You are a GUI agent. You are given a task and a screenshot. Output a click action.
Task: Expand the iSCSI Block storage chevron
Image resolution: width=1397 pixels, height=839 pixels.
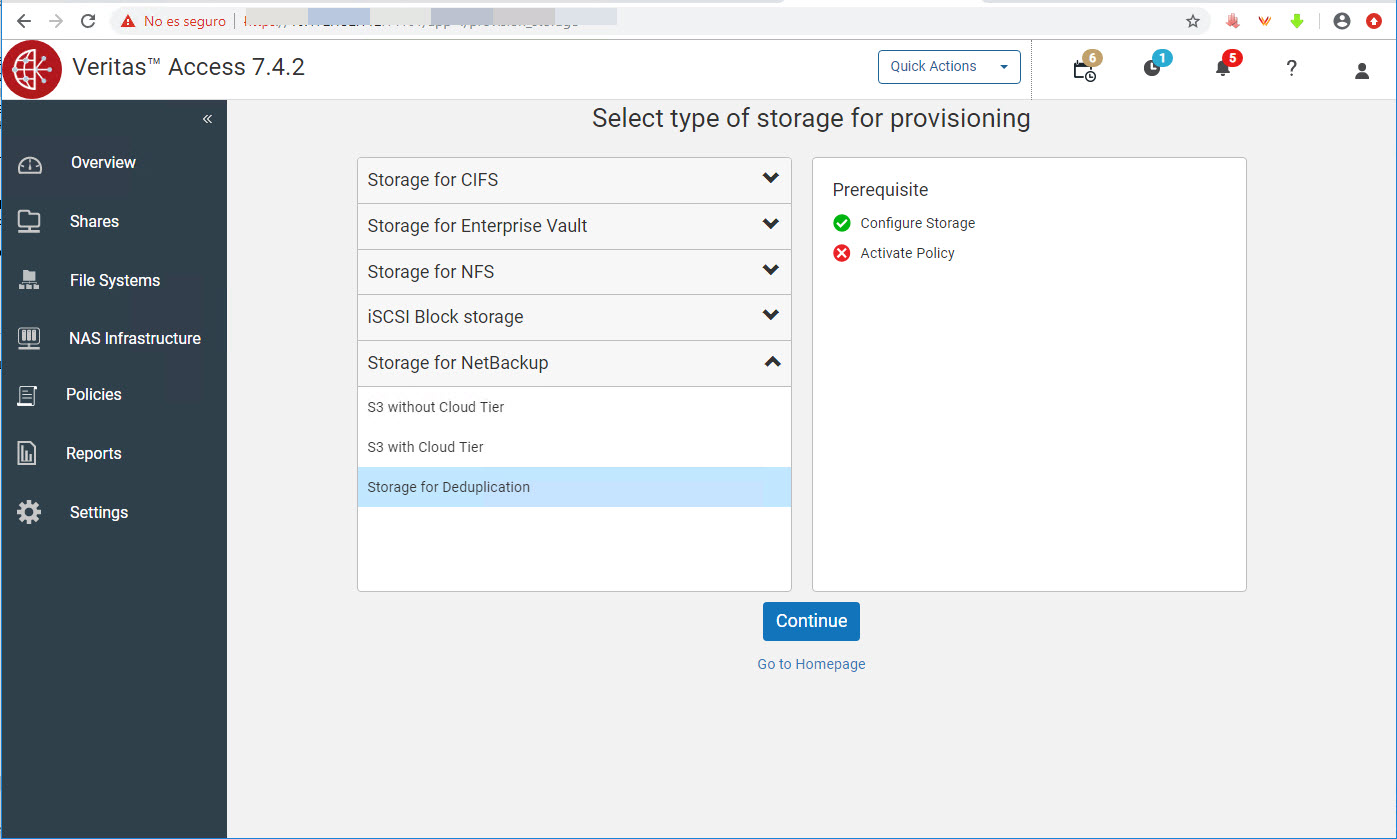pyautogui.click(x=770, y=315)
